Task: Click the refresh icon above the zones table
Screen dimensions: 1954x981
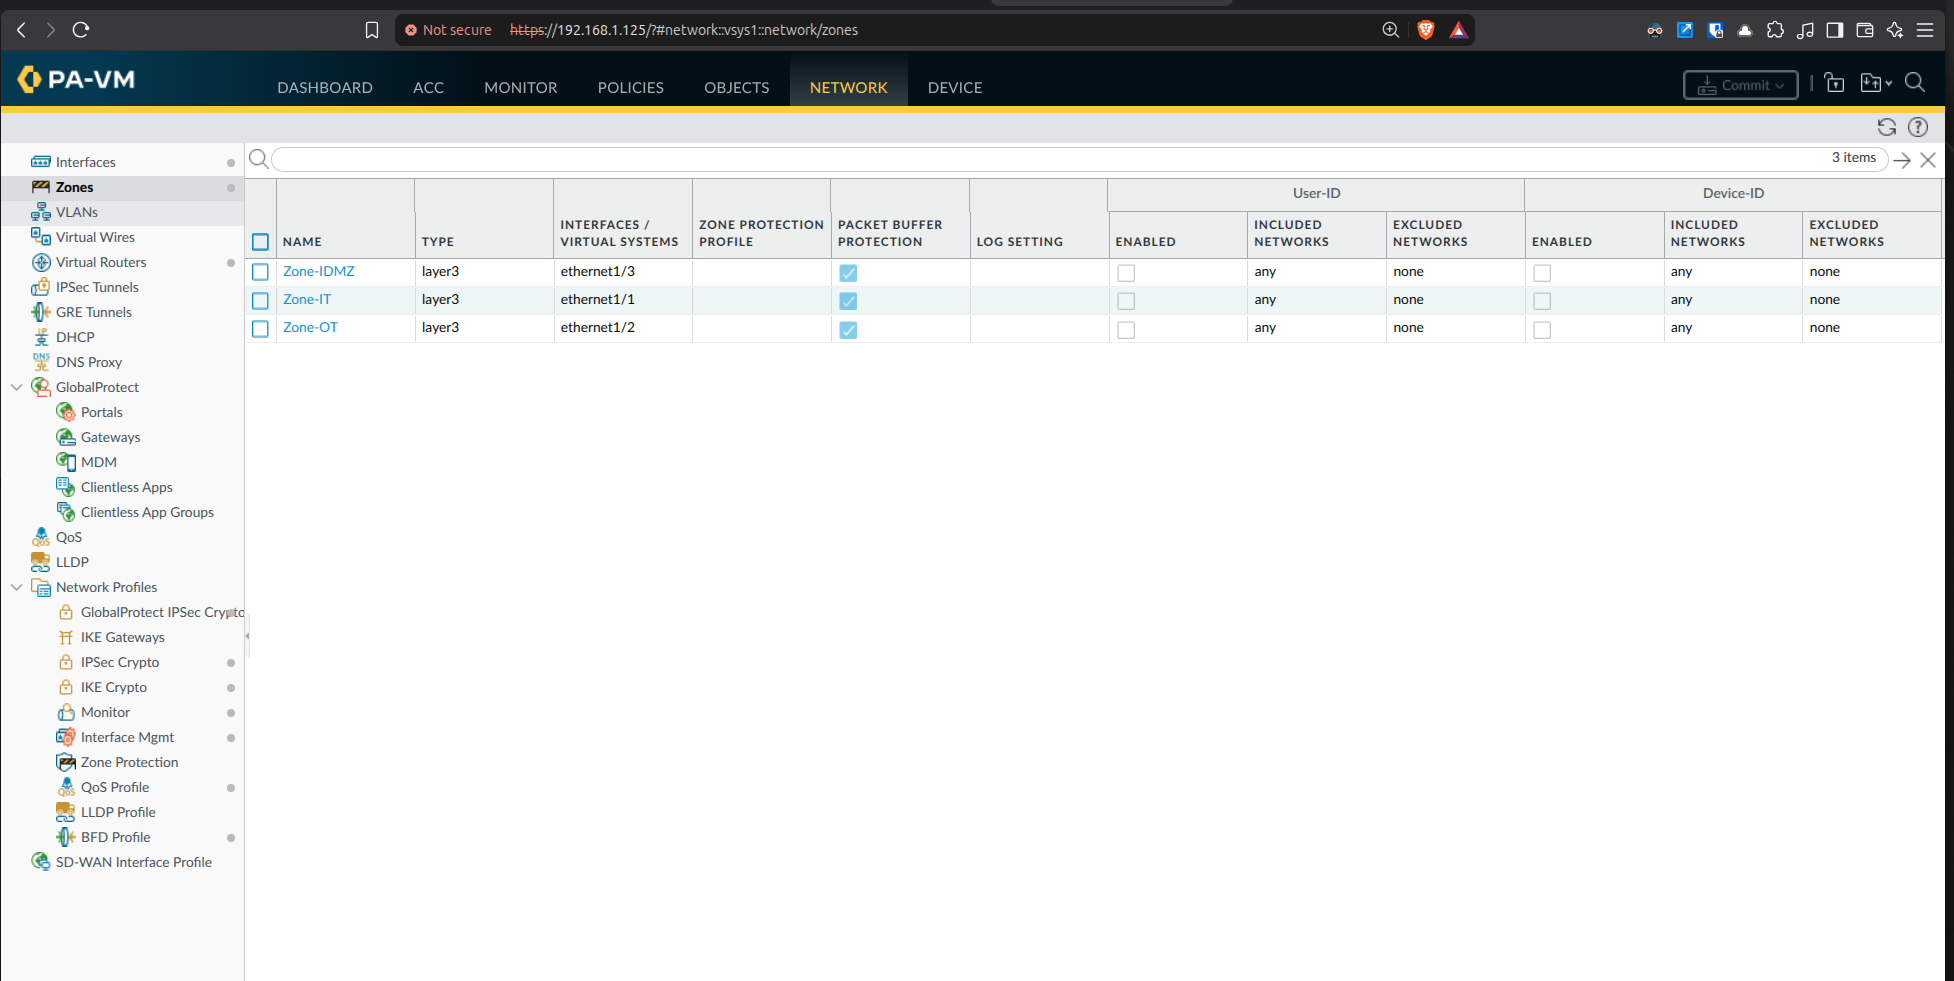Action: click(1887, 127)
